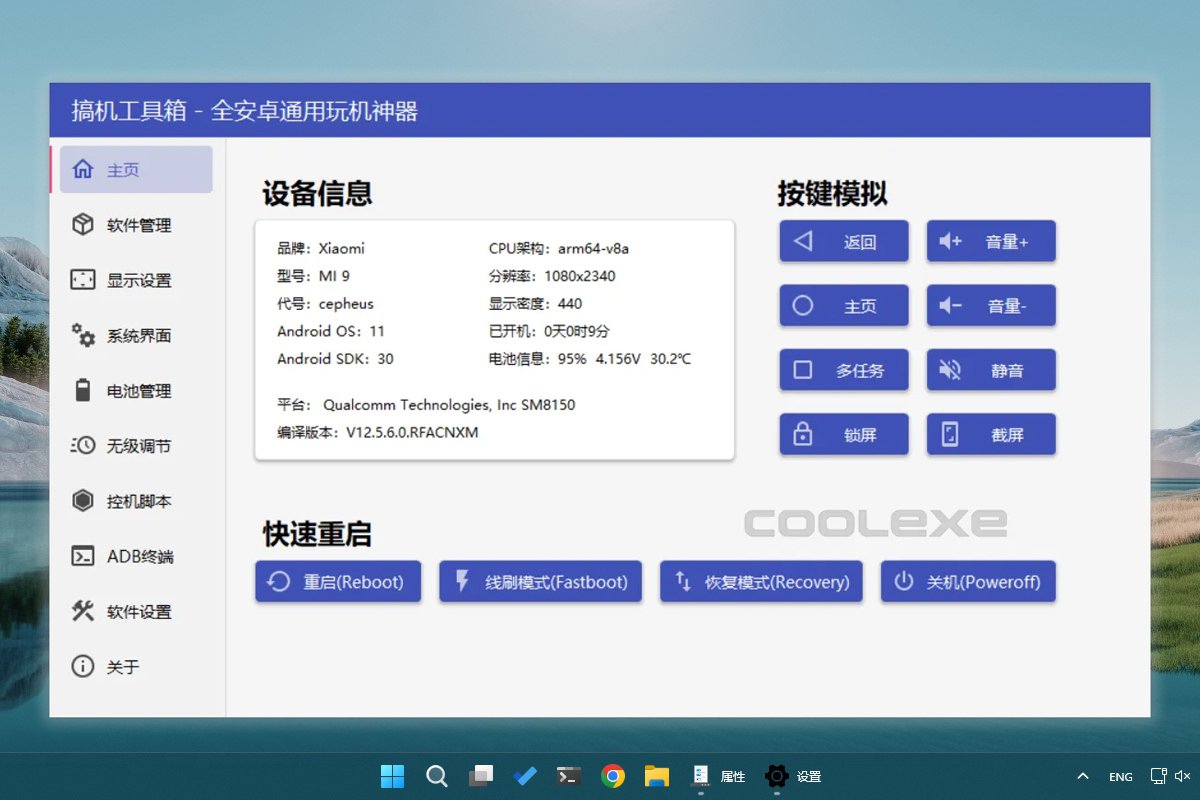
Task: Click the 分辨率：1080x2340 text
Action: point(552,276)
